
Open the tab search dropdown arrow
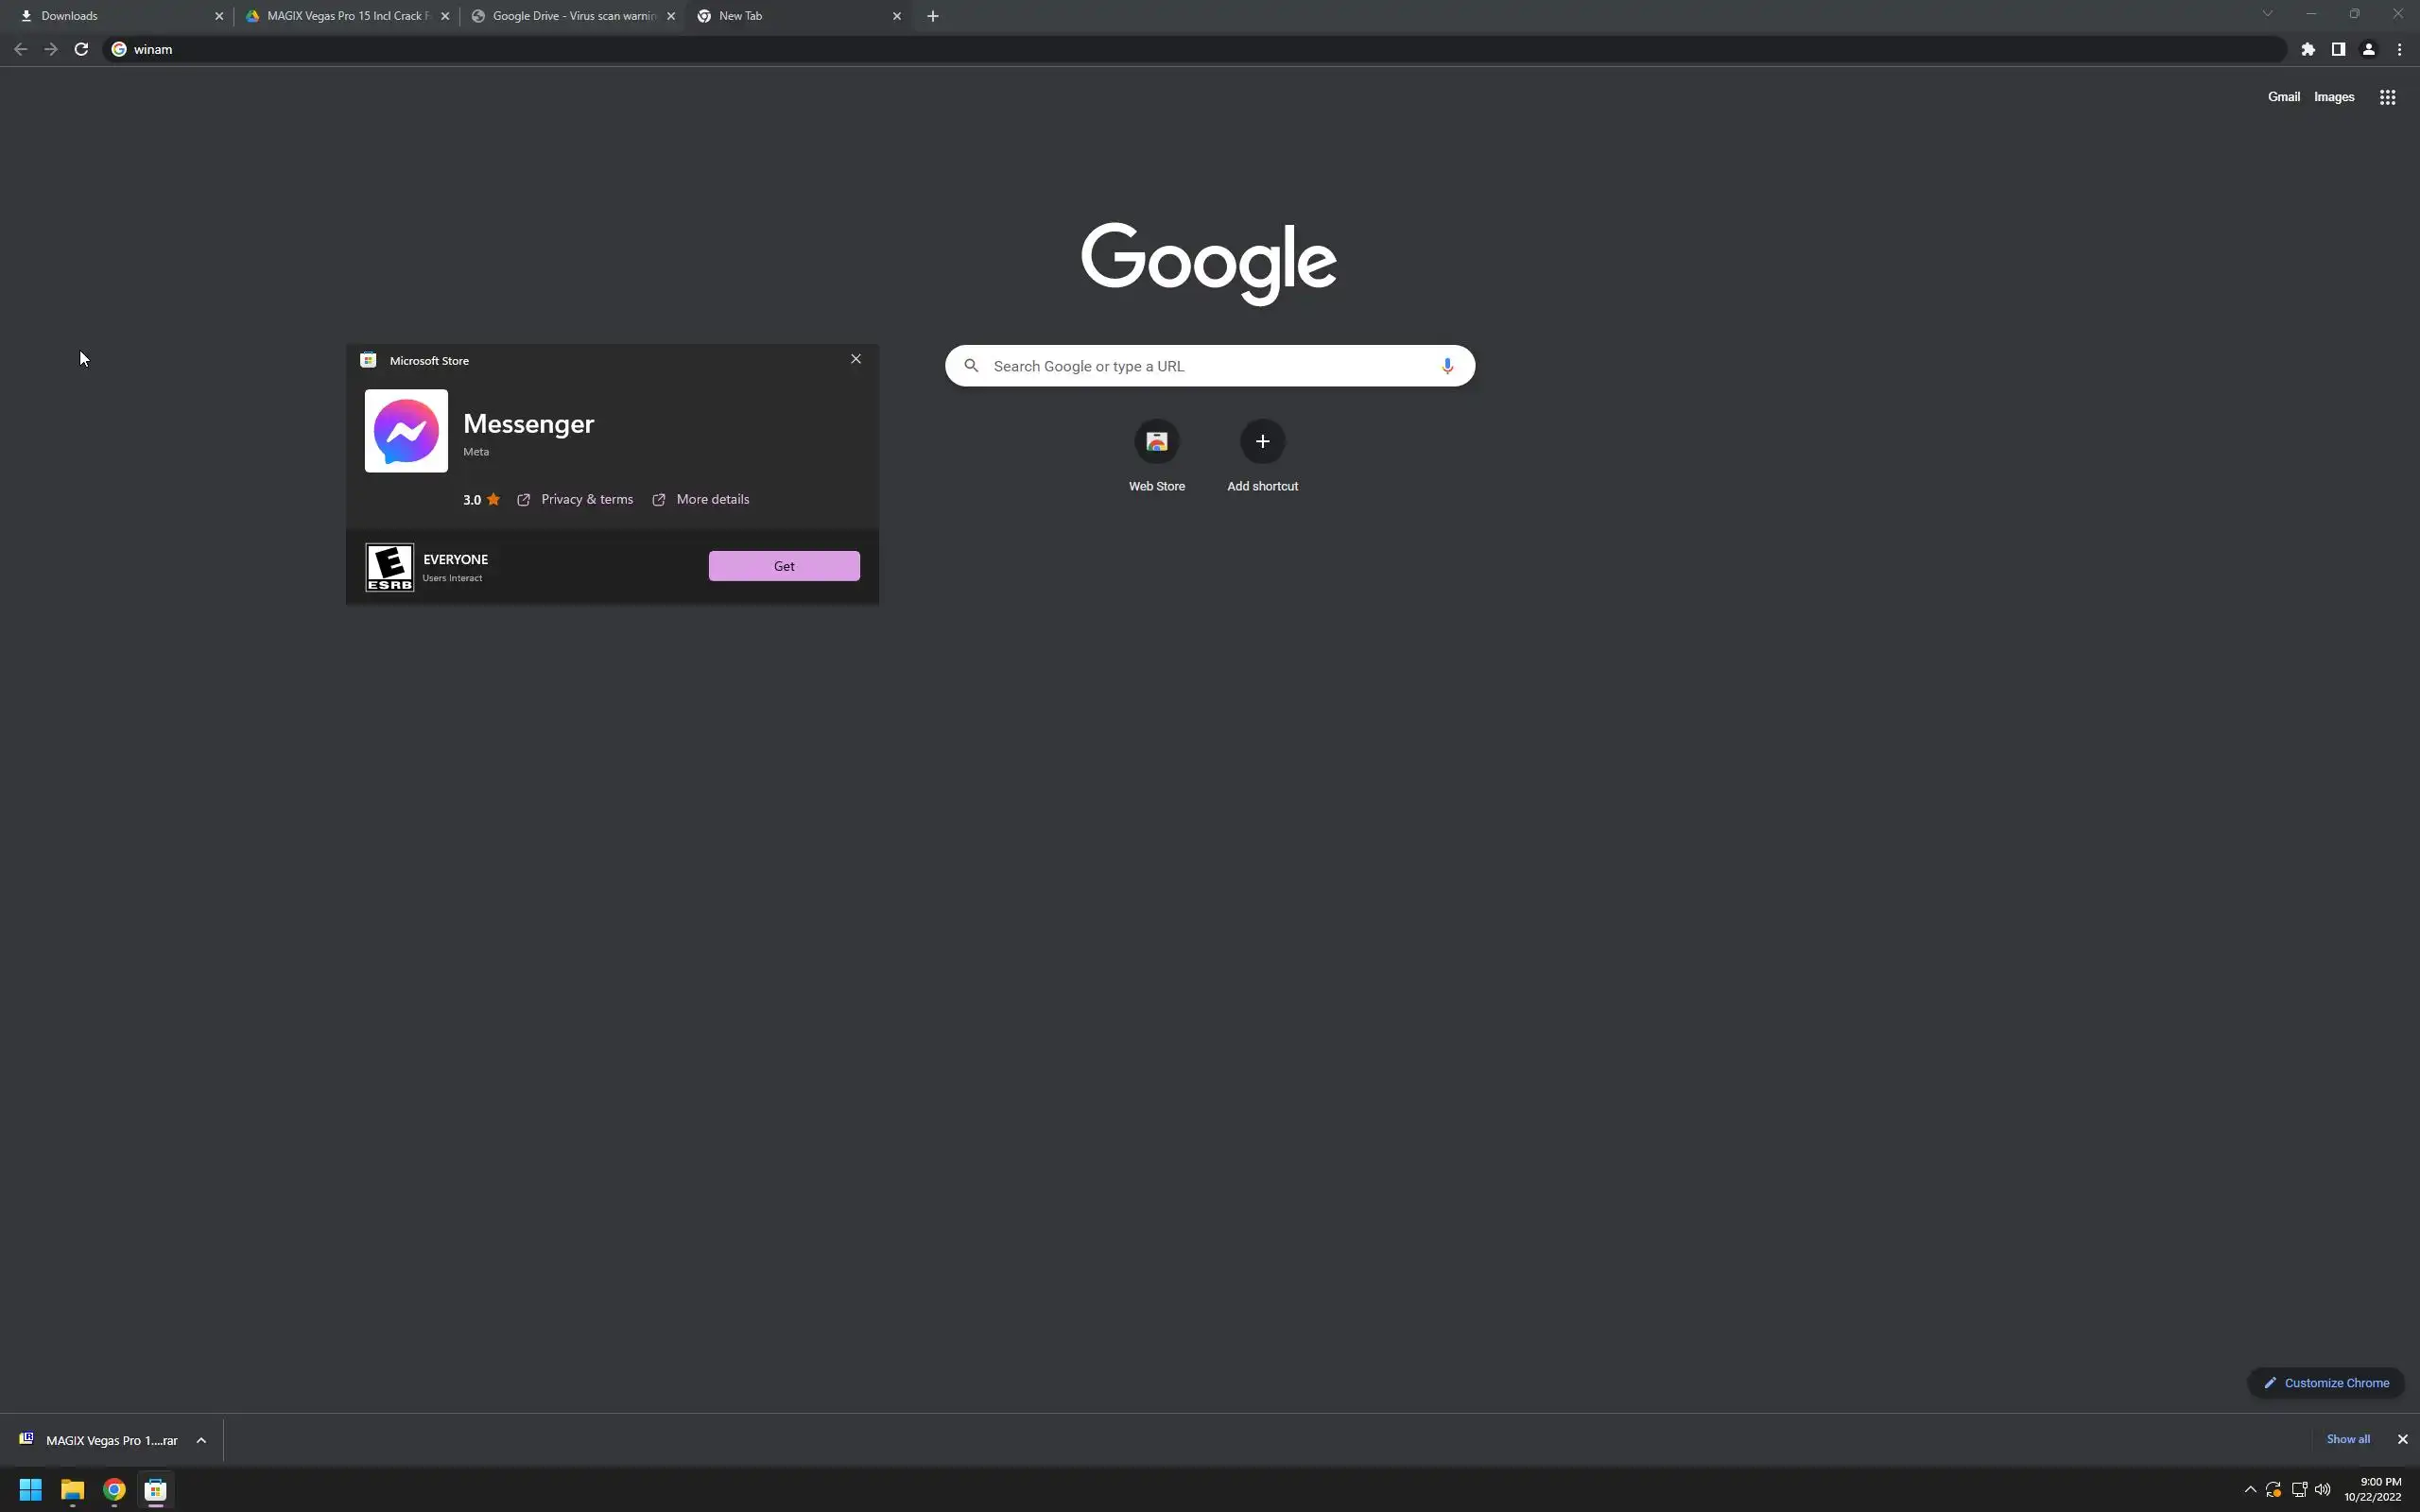[x=2267, y=14]
